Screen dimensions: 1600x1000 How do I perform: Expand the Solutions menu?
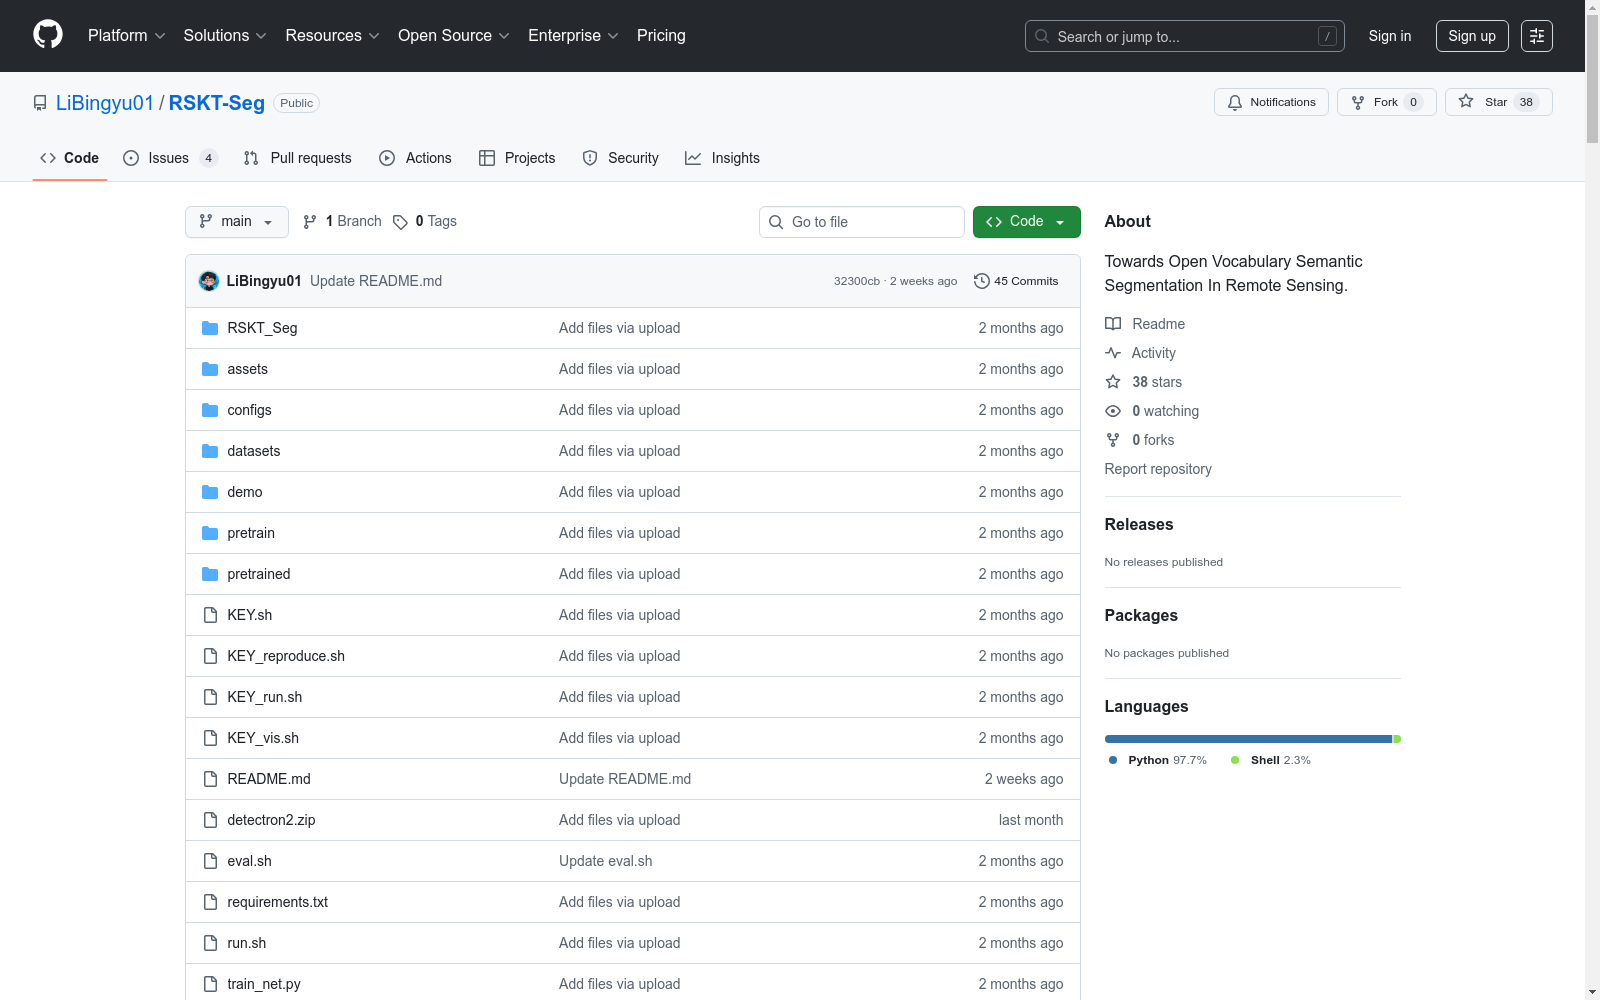tap(225, 35)
